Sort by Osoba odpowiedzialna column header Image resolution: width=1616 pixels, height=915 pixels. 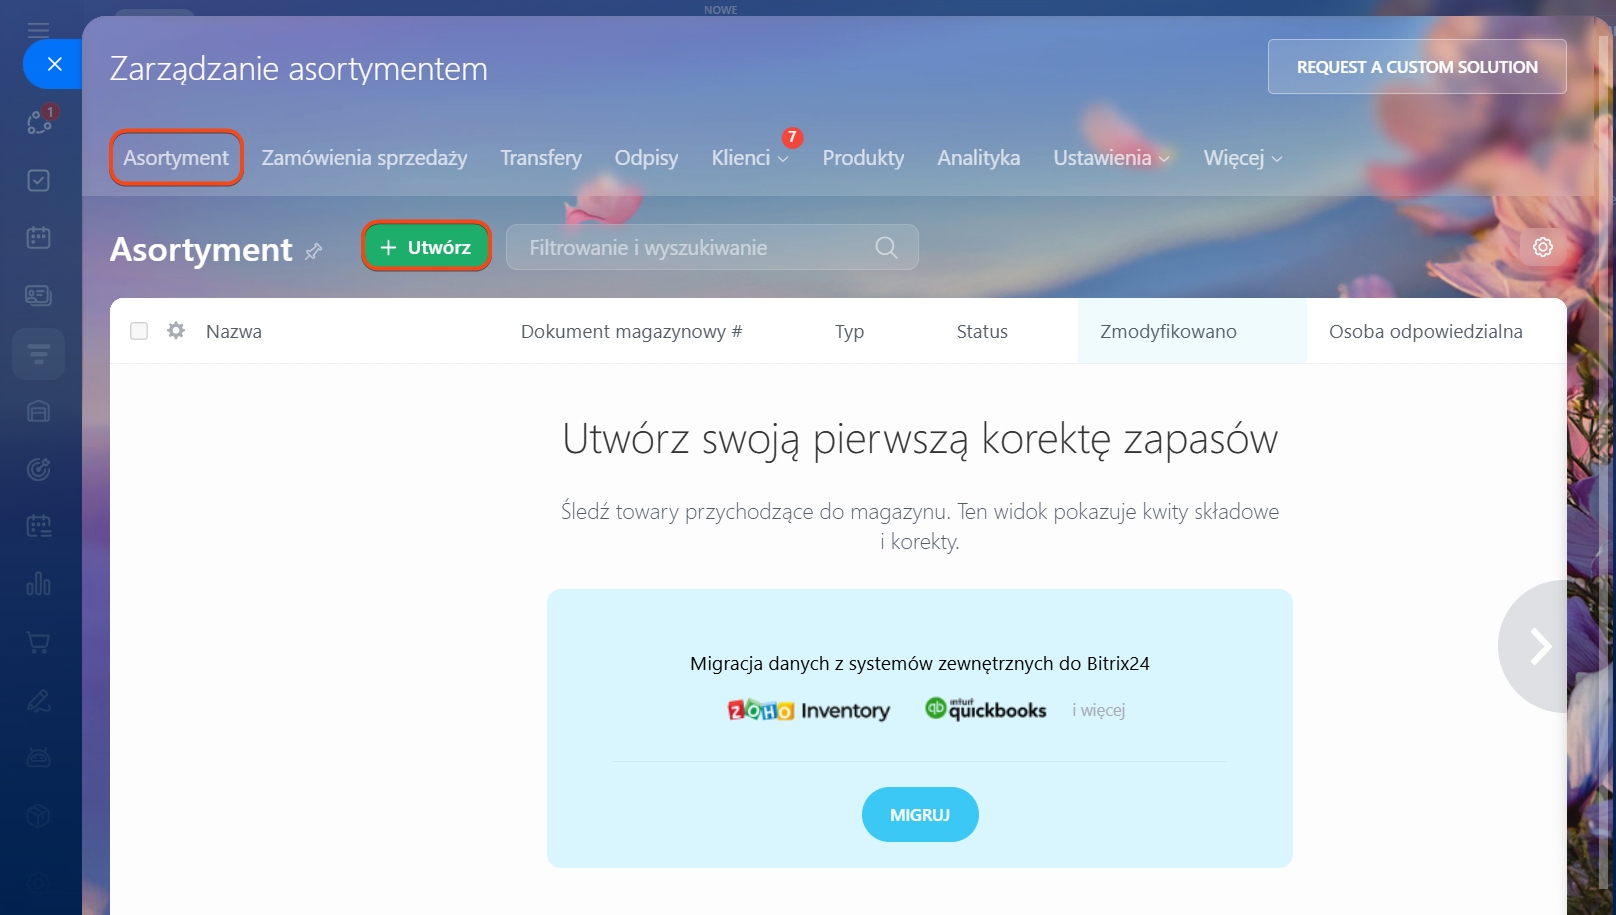(x=1425, y=331)
